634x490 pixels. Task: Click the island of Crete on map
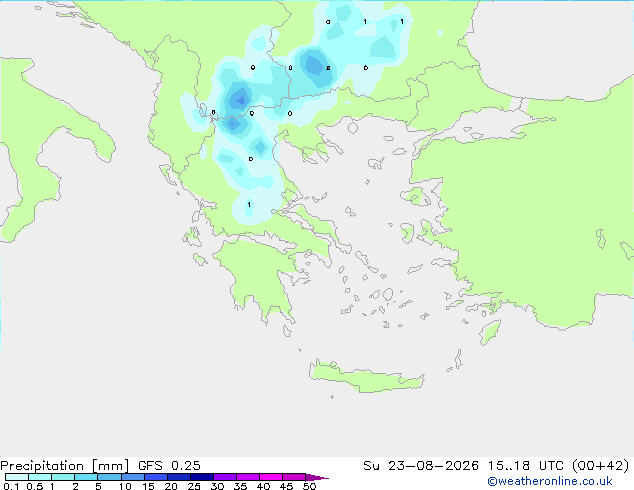tap(366, 377)
